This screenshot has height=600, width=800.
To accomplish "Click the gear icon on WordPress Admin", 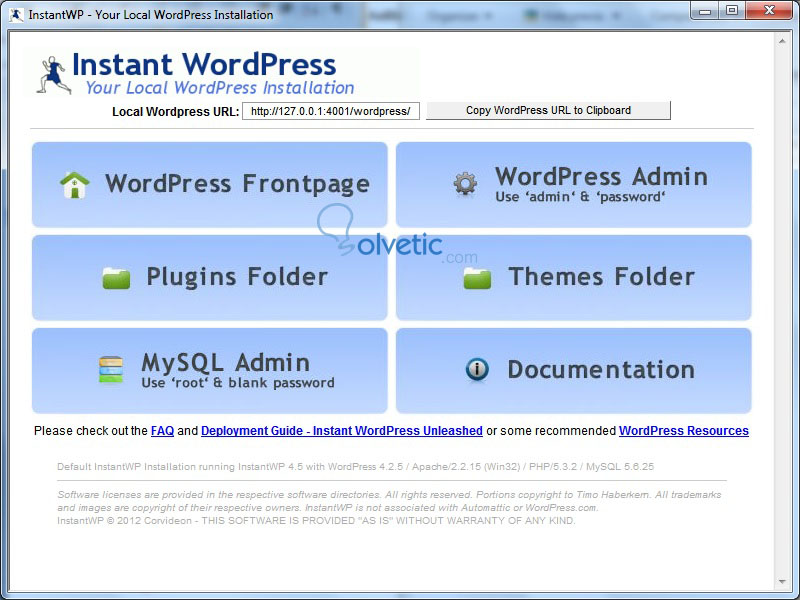I will pyautogui.click(x=465, y=184).
